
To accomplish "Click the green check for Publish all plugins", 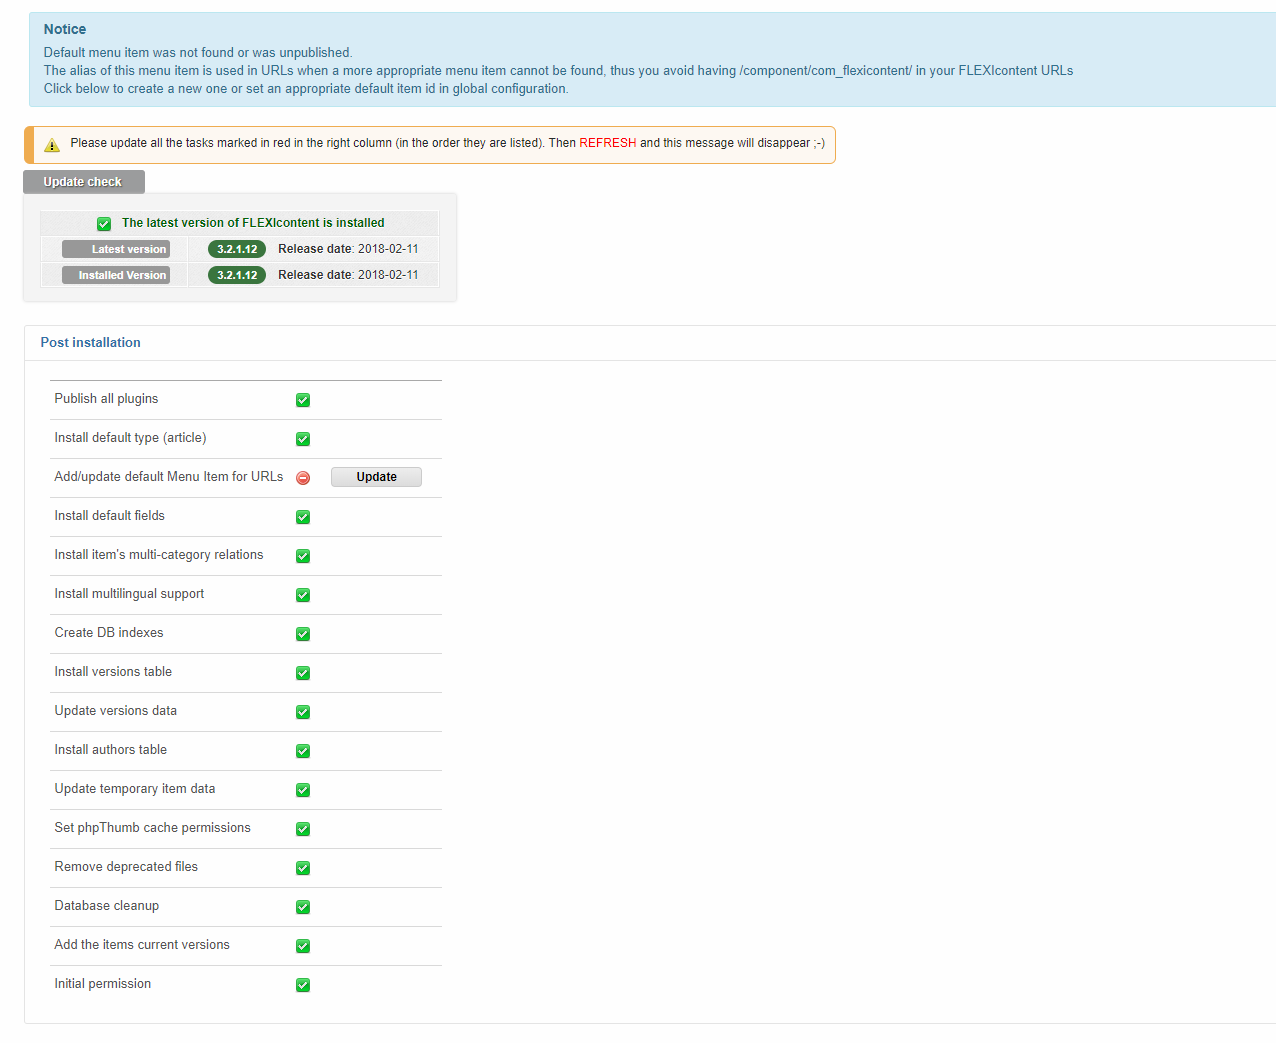I will pyautogui.click(x=303, y=400).
